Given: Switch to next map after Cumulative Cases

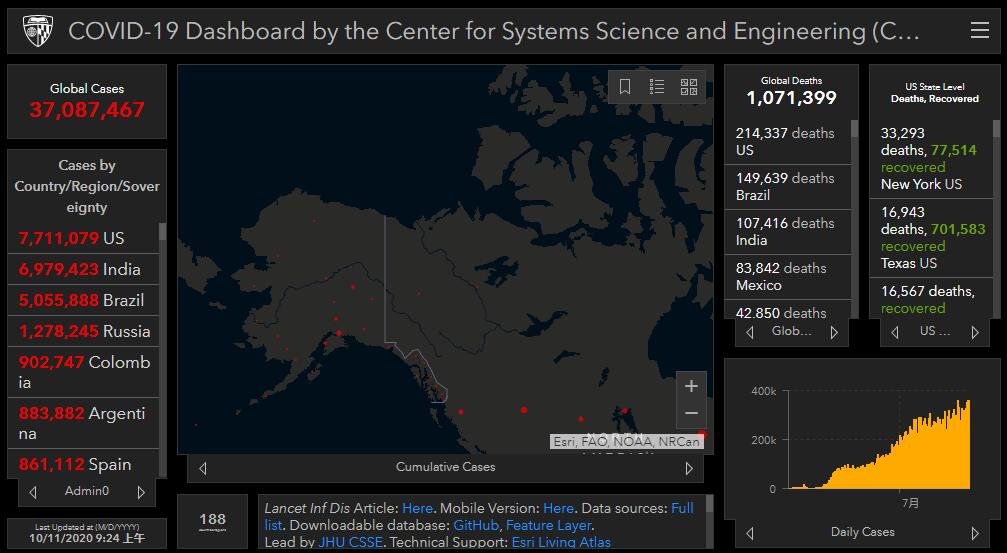Looking at the screenshot, I should pos(688,468).
